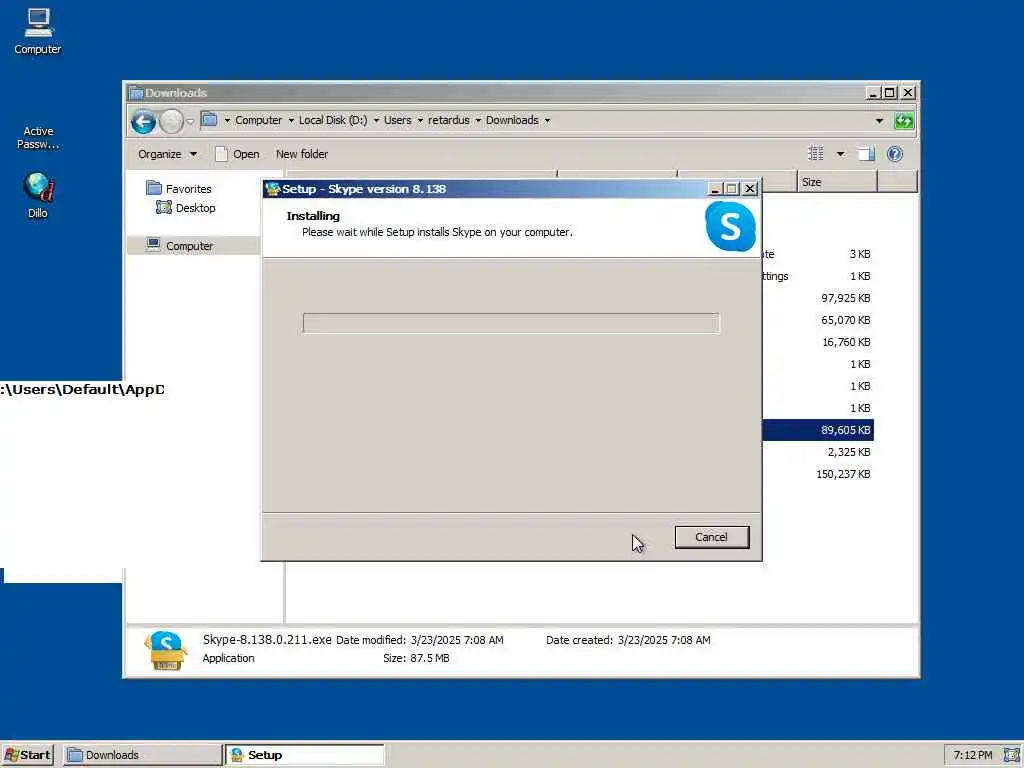Image resolution: width=1024 pixels, height=768 pixels.
Task: Open the Dillo browser desktop icon
Action: click(x=38, y=196)
